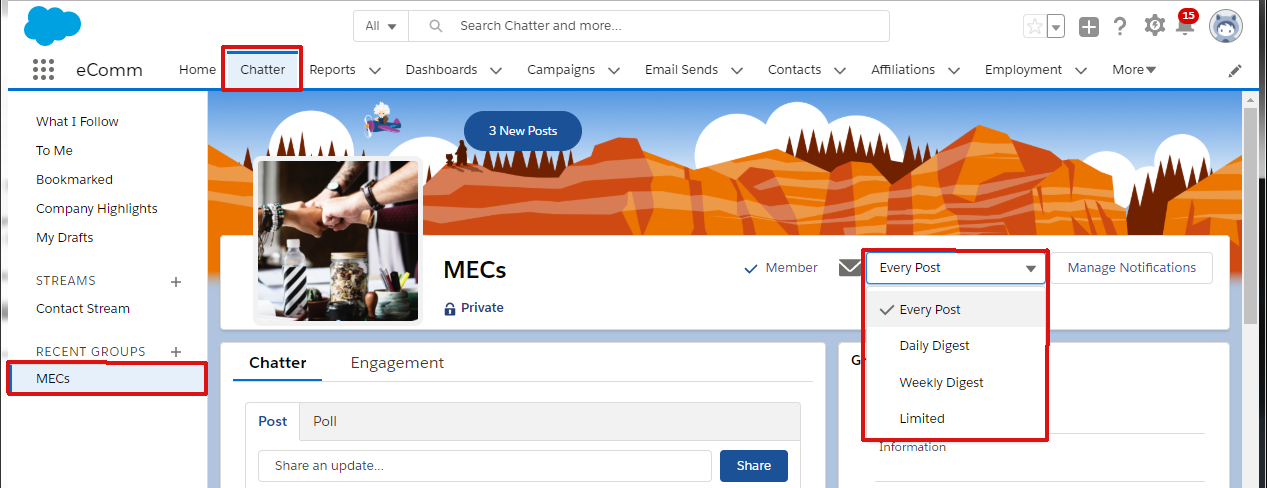The height and width of the screenshot is (488, 1267).
Task: Click the search magnifier icon
Action: (x=435, y=26)
